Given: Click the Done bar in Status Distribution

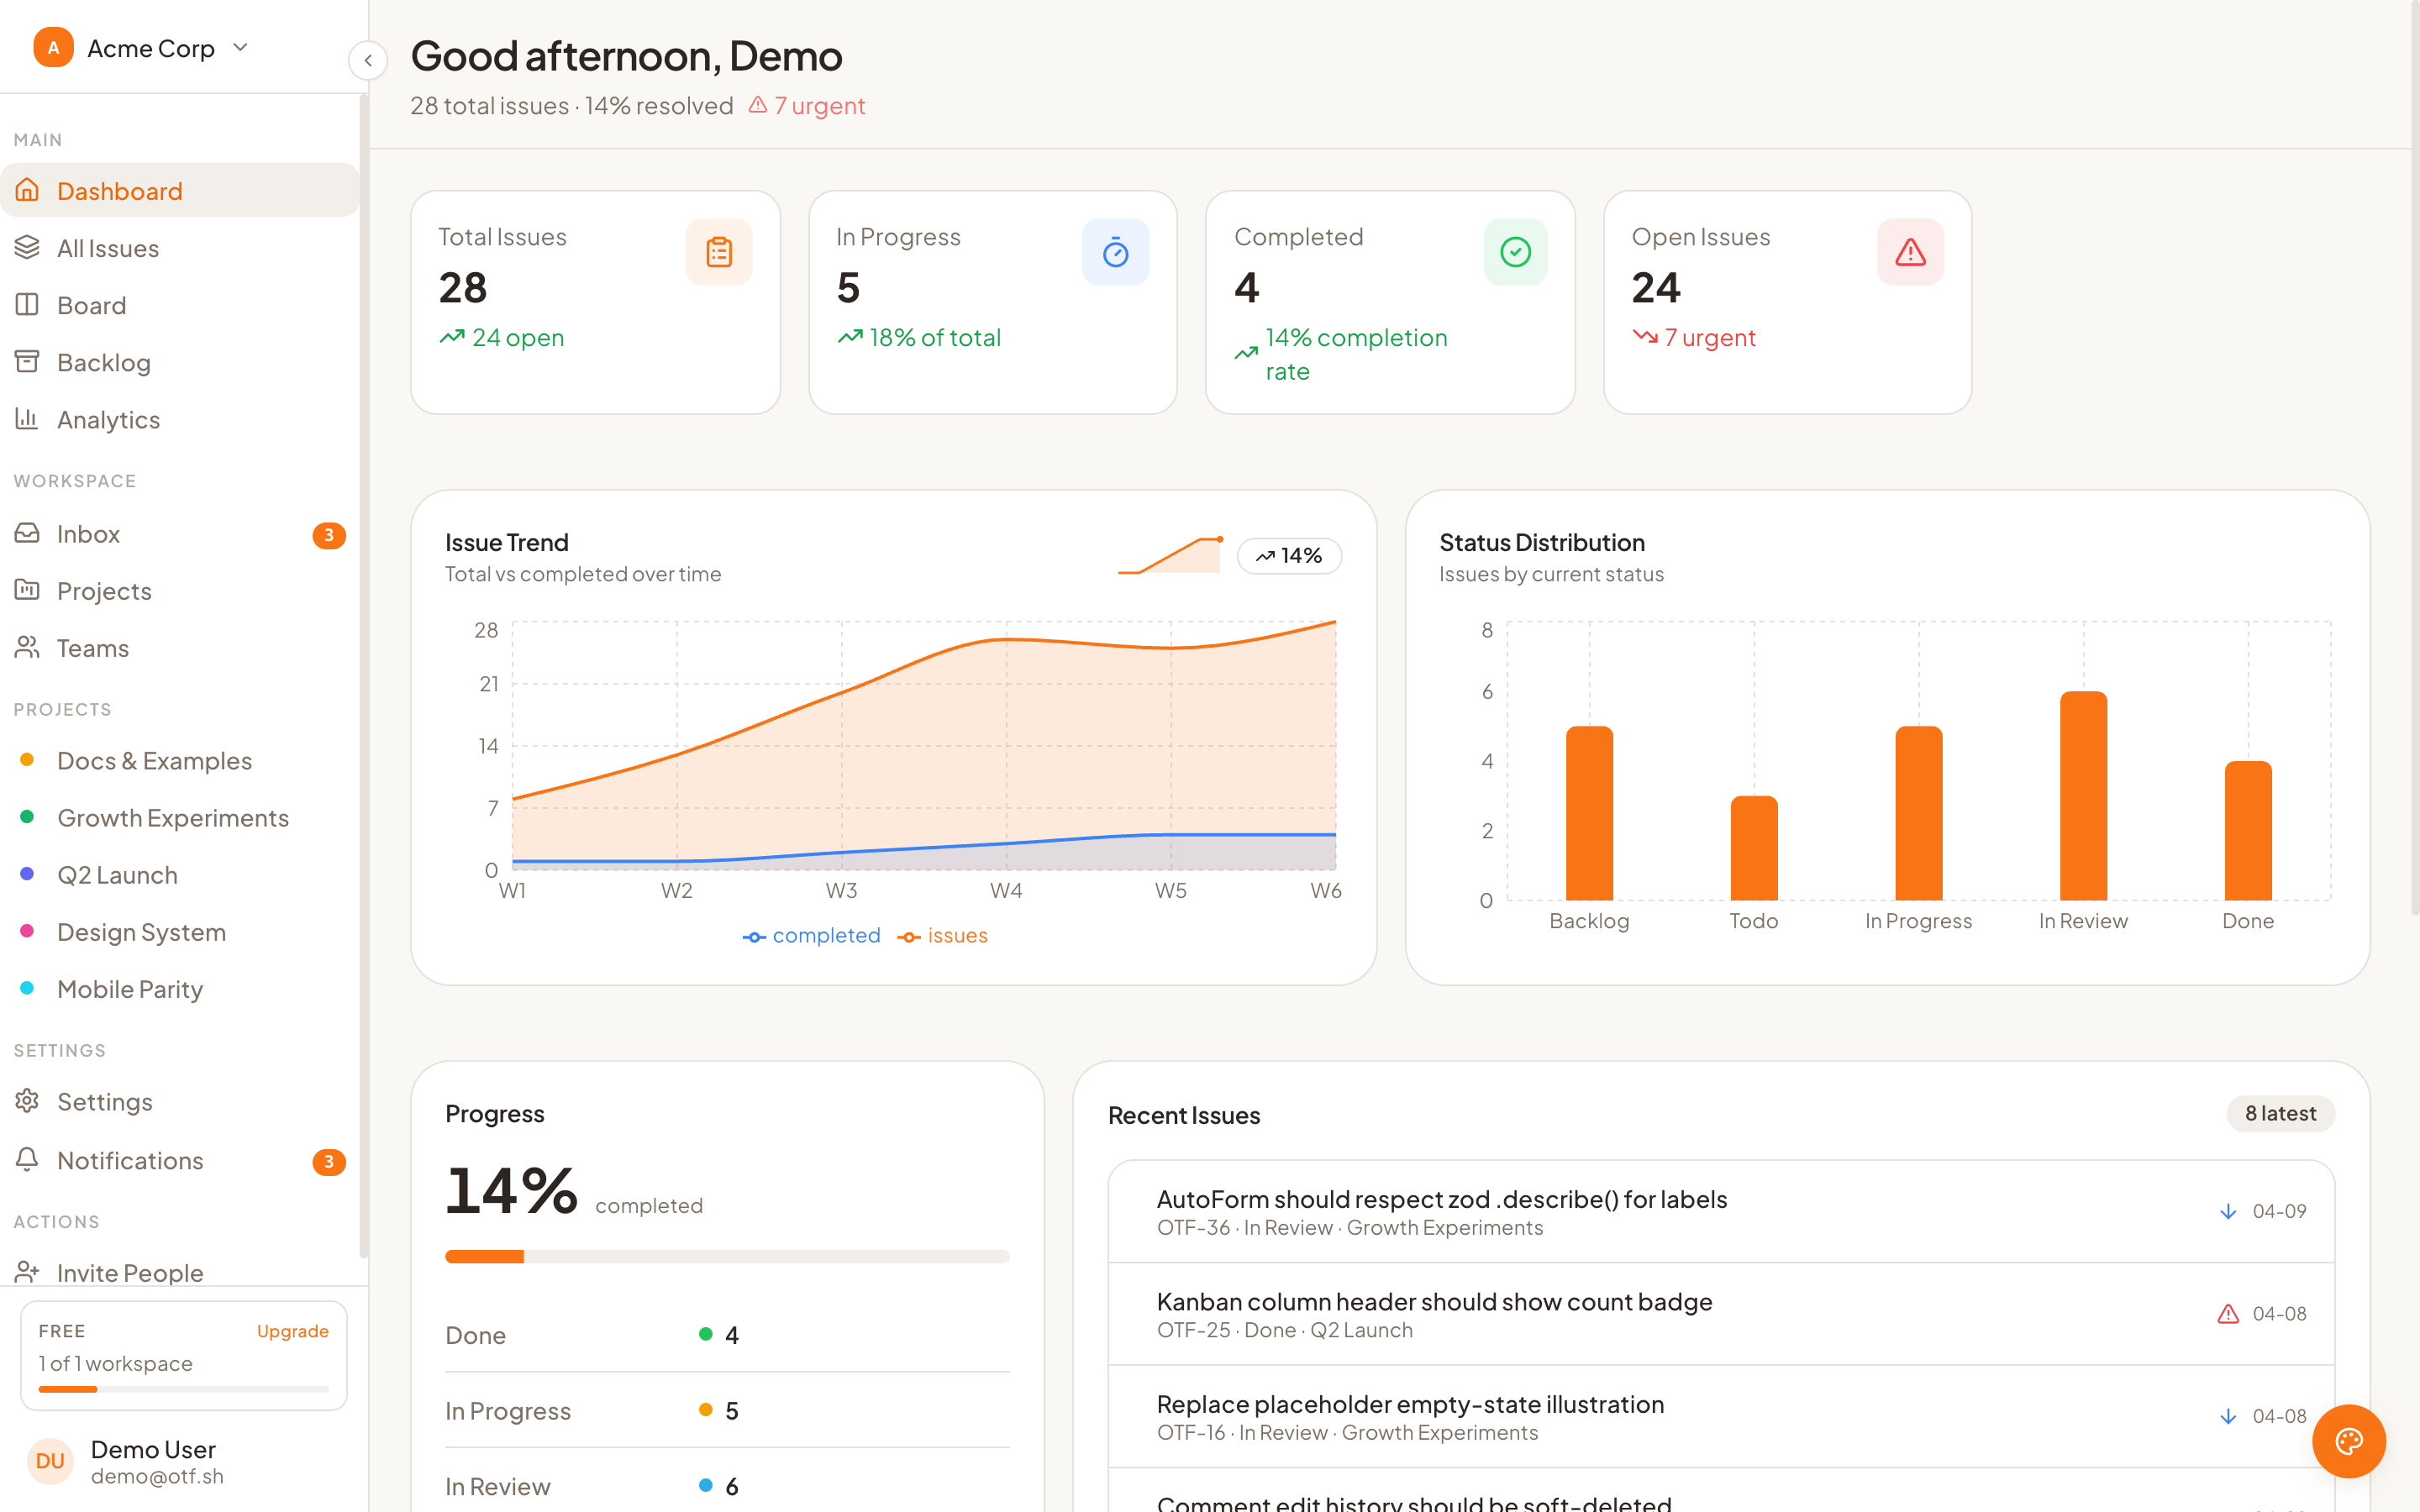Looking at the screenshot, I should (2248, 830).
